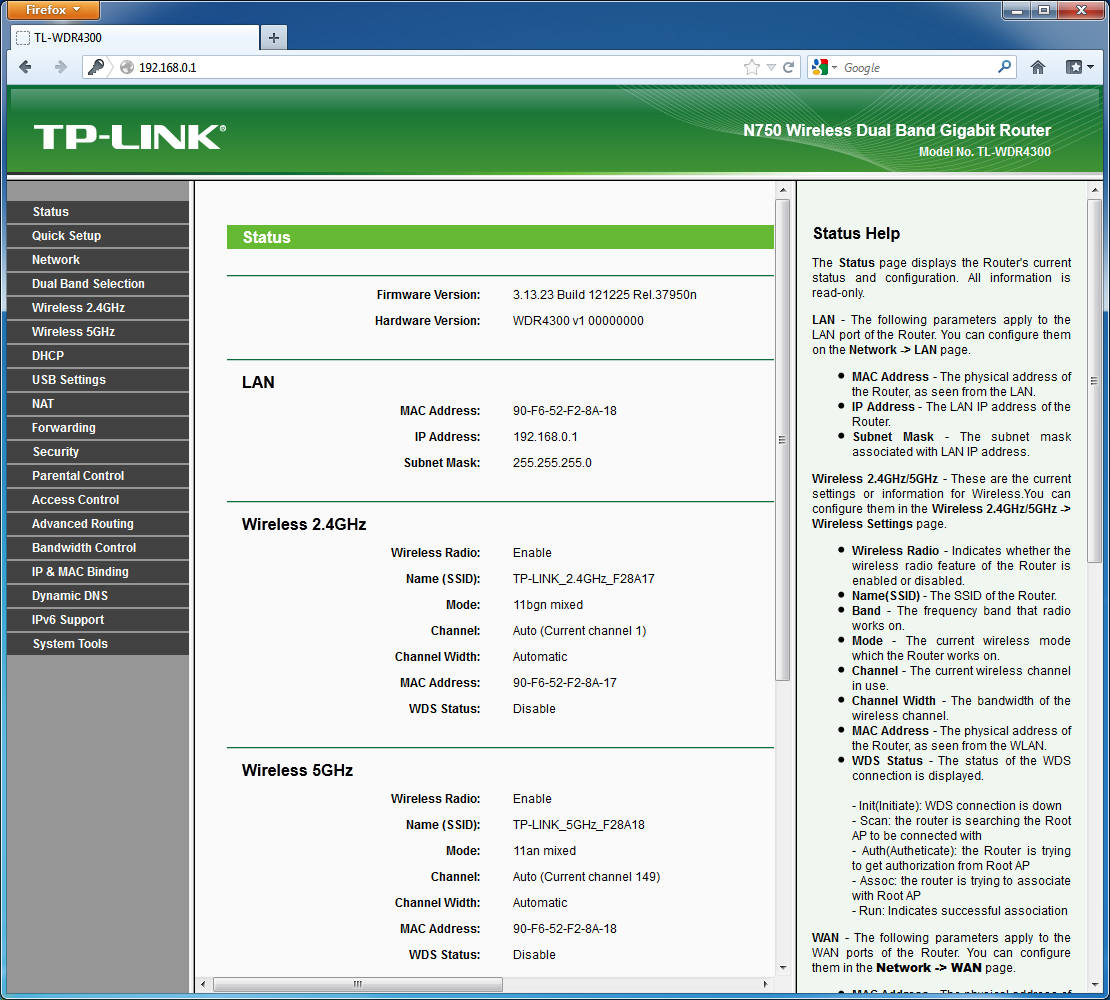
Task: Click horizontal scrollbar left arrow
Action: 203,984
